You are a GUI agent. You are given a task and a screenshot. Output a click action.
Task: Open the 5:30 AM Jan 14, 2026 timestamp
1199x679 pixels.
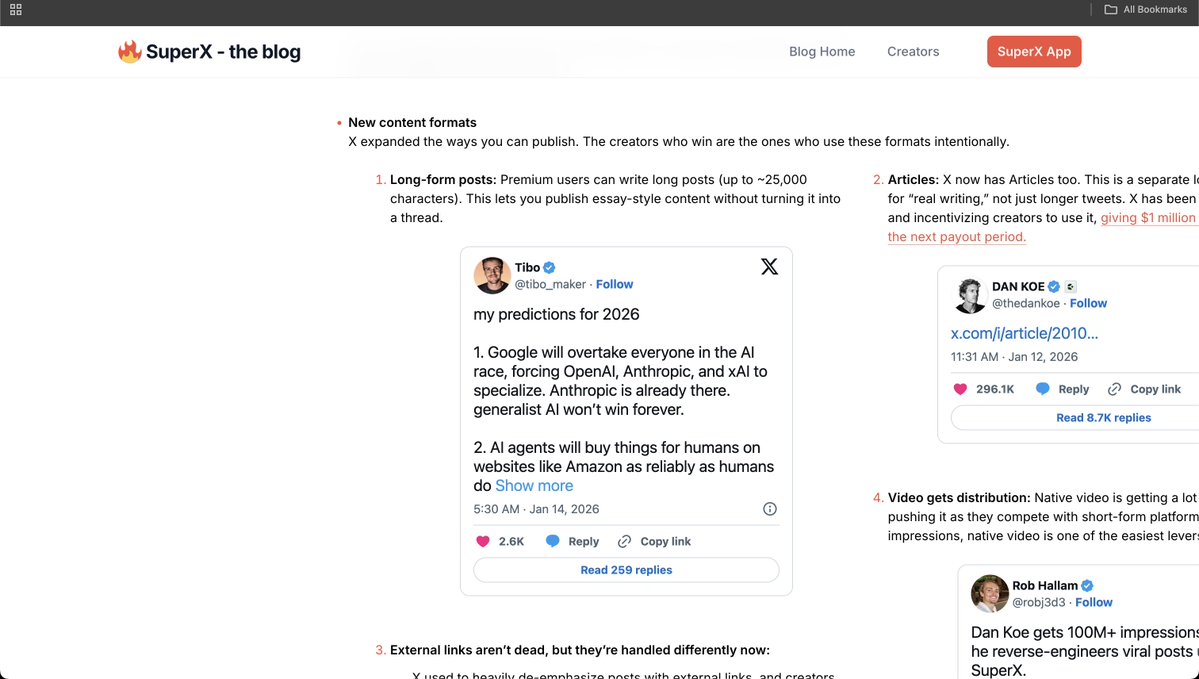(x=536, y=509)
